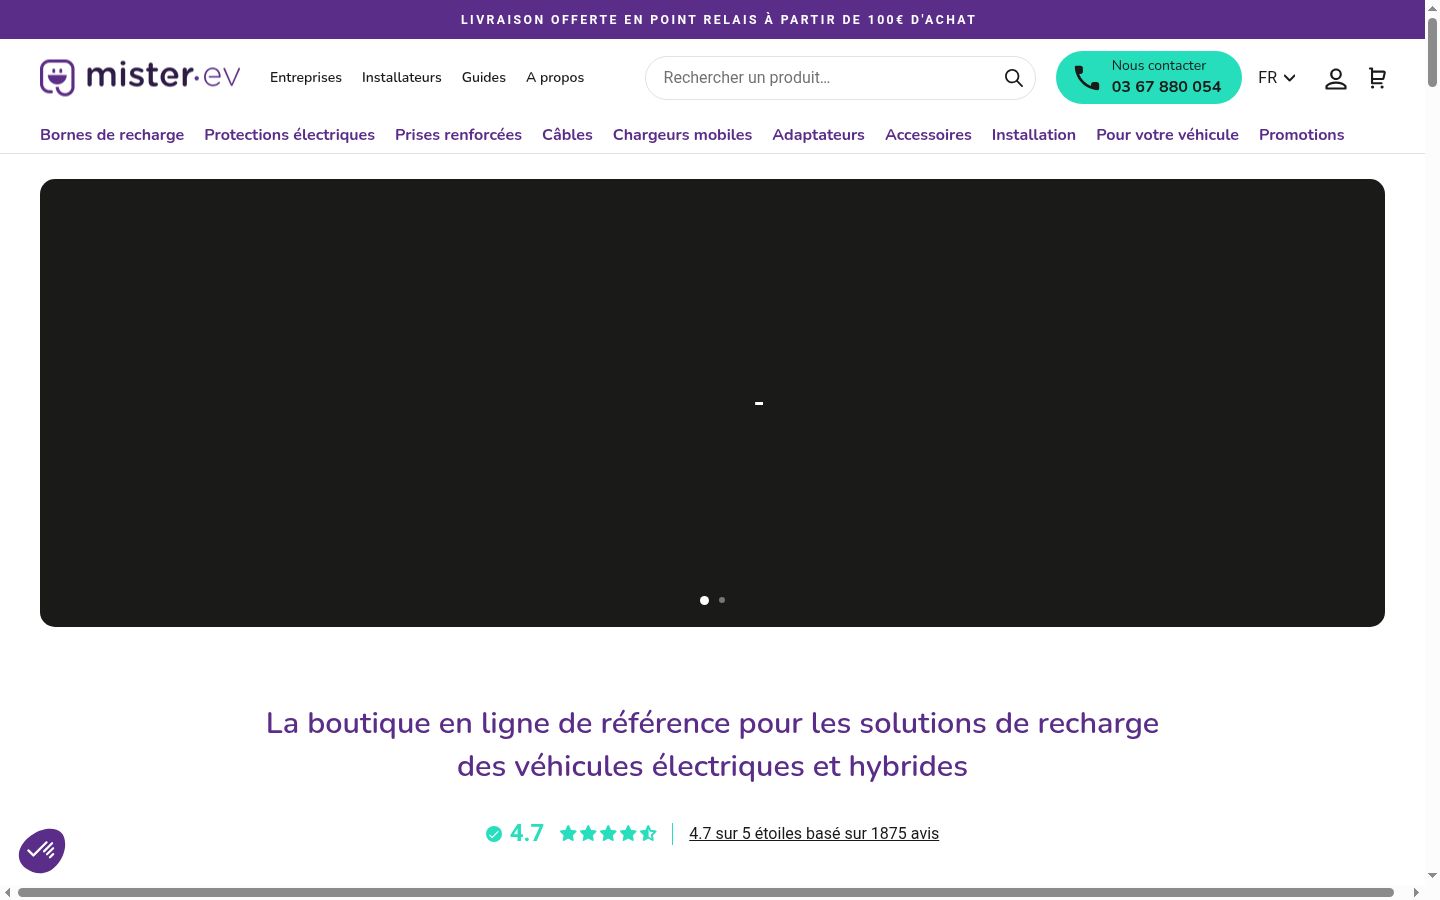
Task: Open the shopping cart icon
Action: click(x=1377, y=78)
